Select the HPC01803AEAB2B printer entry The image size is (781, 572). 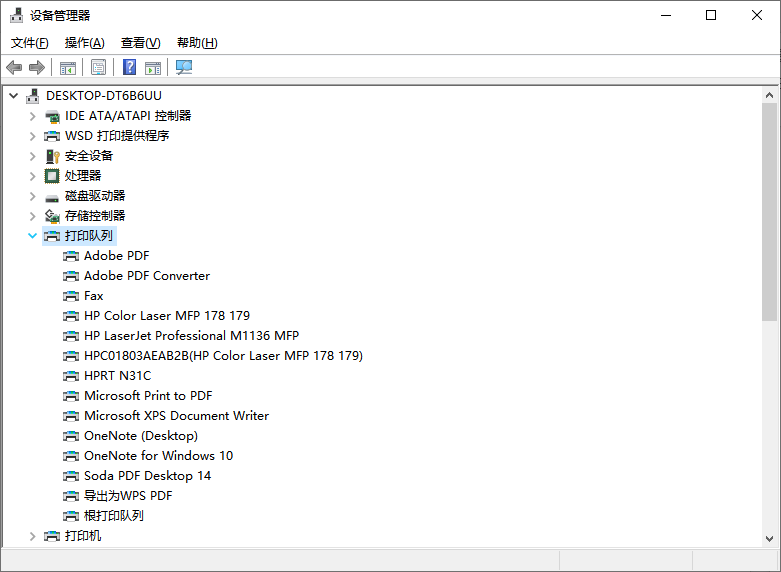(223, 356)
